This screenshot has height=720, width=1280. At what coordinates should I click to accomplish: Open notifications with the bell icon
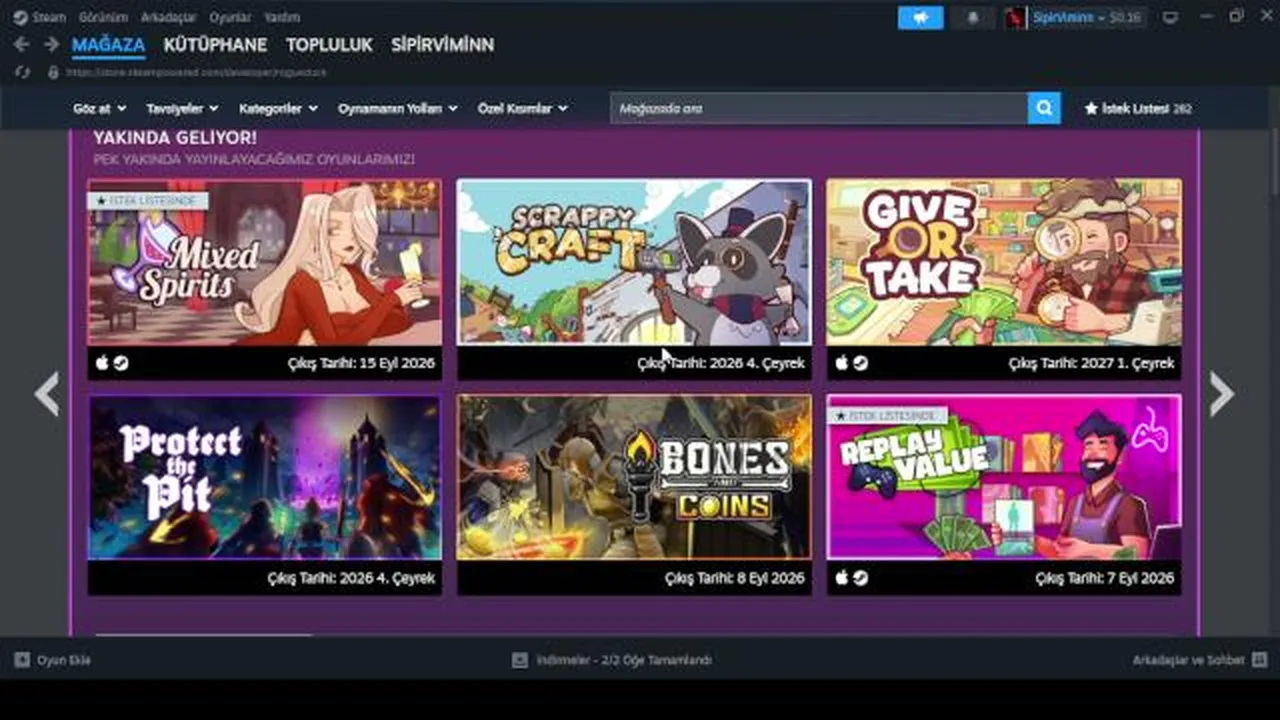point(973,17)
